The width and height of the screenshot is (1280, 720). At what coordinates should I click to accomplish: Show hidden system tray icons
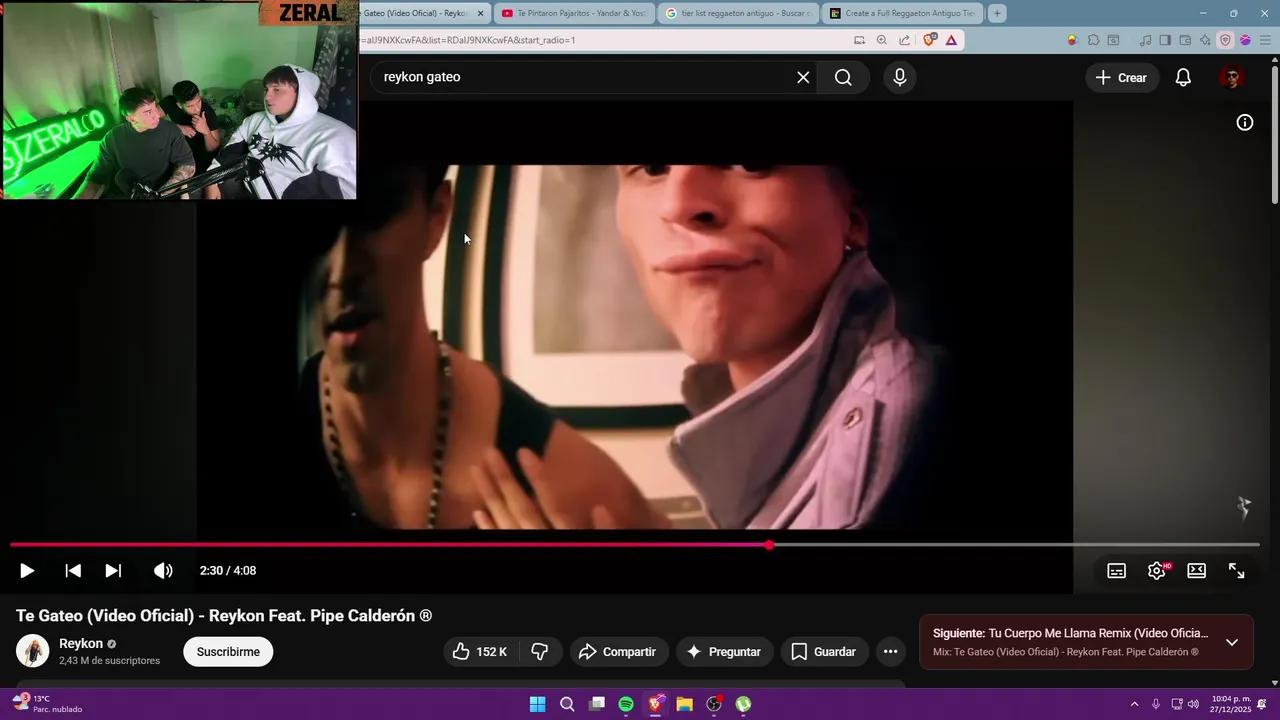click(x=1134, y=704)
